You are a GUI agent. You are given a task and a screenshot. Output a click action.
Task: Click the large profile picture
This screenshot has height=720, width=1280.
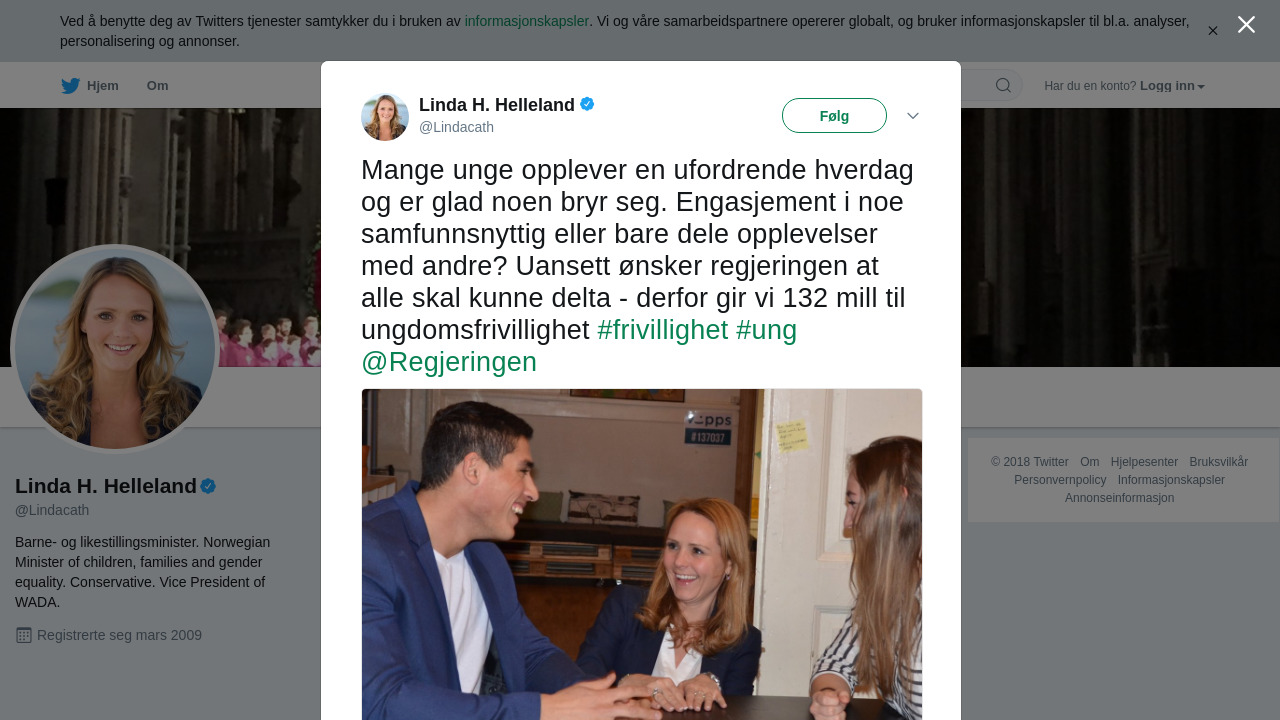point(115,349)
